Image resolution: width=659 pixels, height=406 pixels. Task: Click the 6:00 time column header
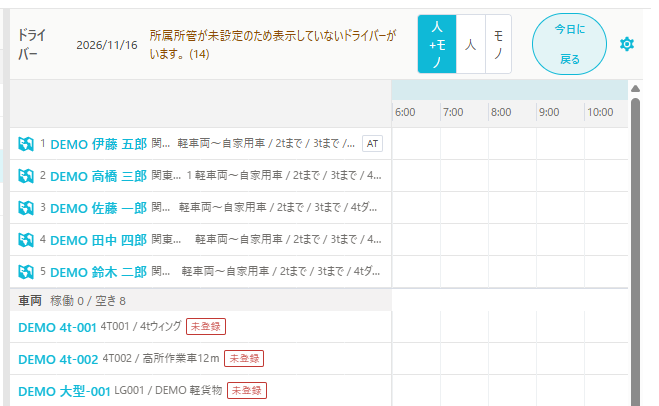pos(405,112)
